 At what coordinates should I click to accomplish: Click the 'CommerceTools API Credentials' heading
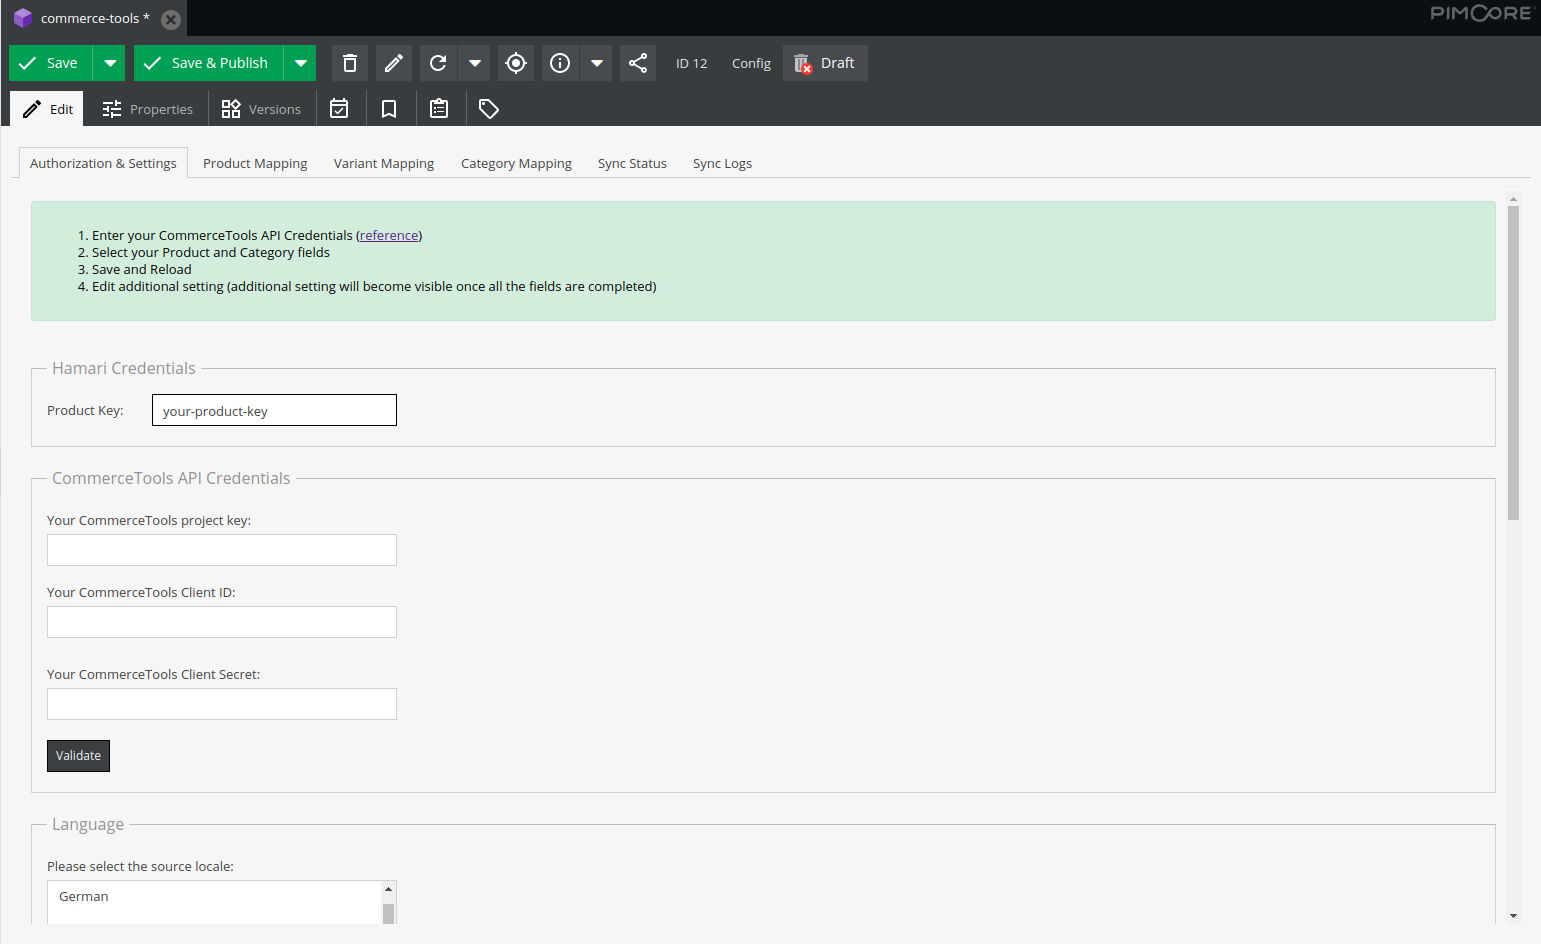tap(171, 478)
